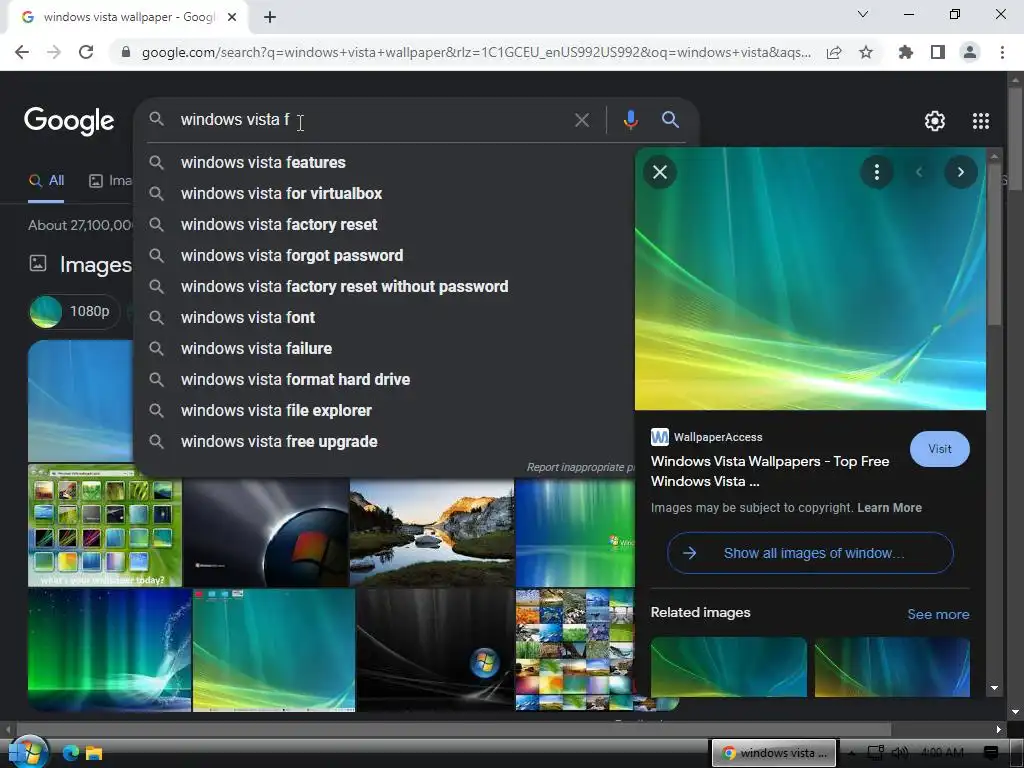This screenshot has height=768, width=1024.
Task: Click Report inappropriate predictions link
Action: (x=580, y=467)
